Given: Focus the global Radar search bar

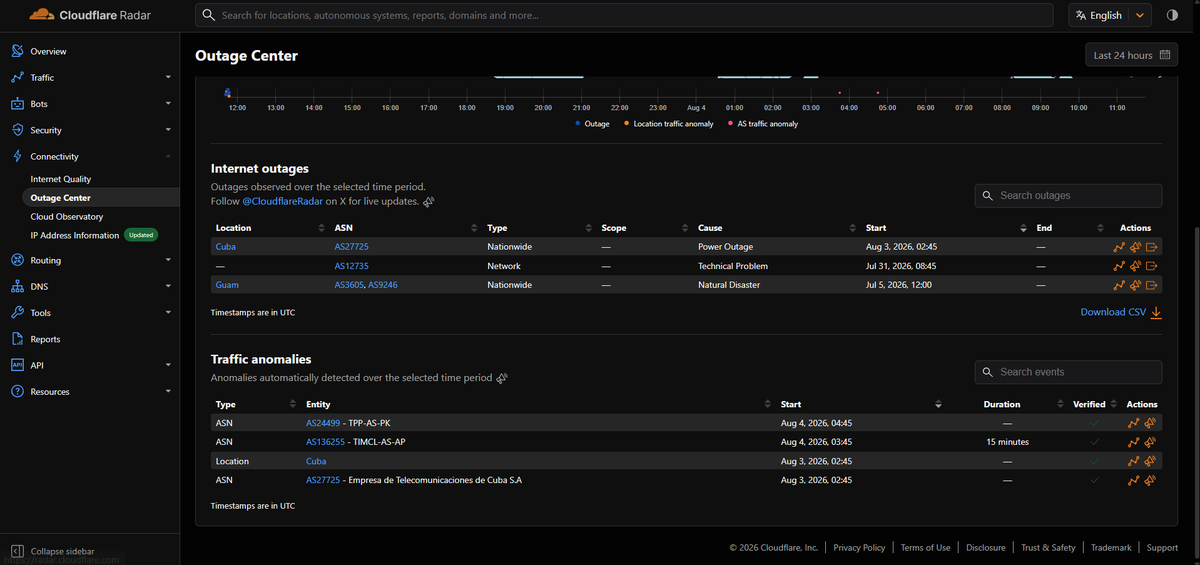Looking at the screenshot, I should click(625, 15).
